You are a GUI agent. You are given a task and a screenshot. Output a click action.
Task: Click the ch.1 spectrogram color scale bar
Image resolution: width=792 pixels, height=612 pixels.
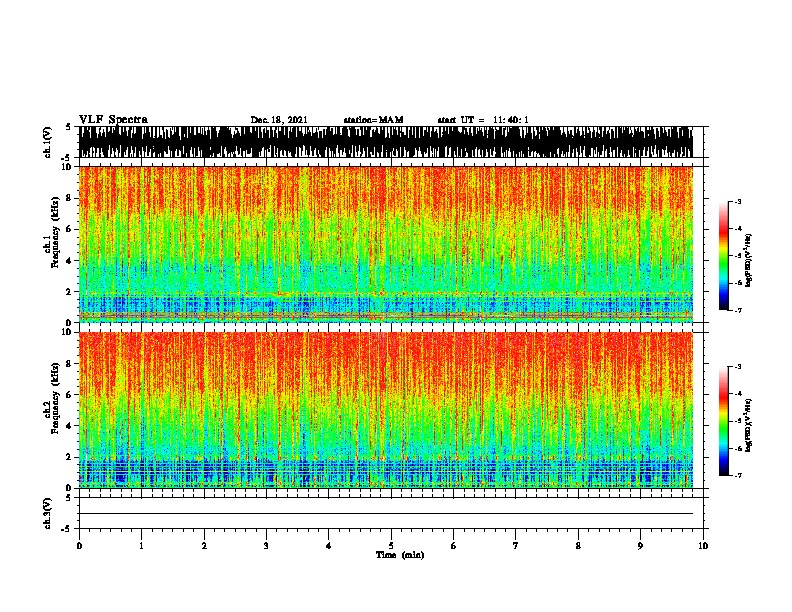tap(724, 256)
